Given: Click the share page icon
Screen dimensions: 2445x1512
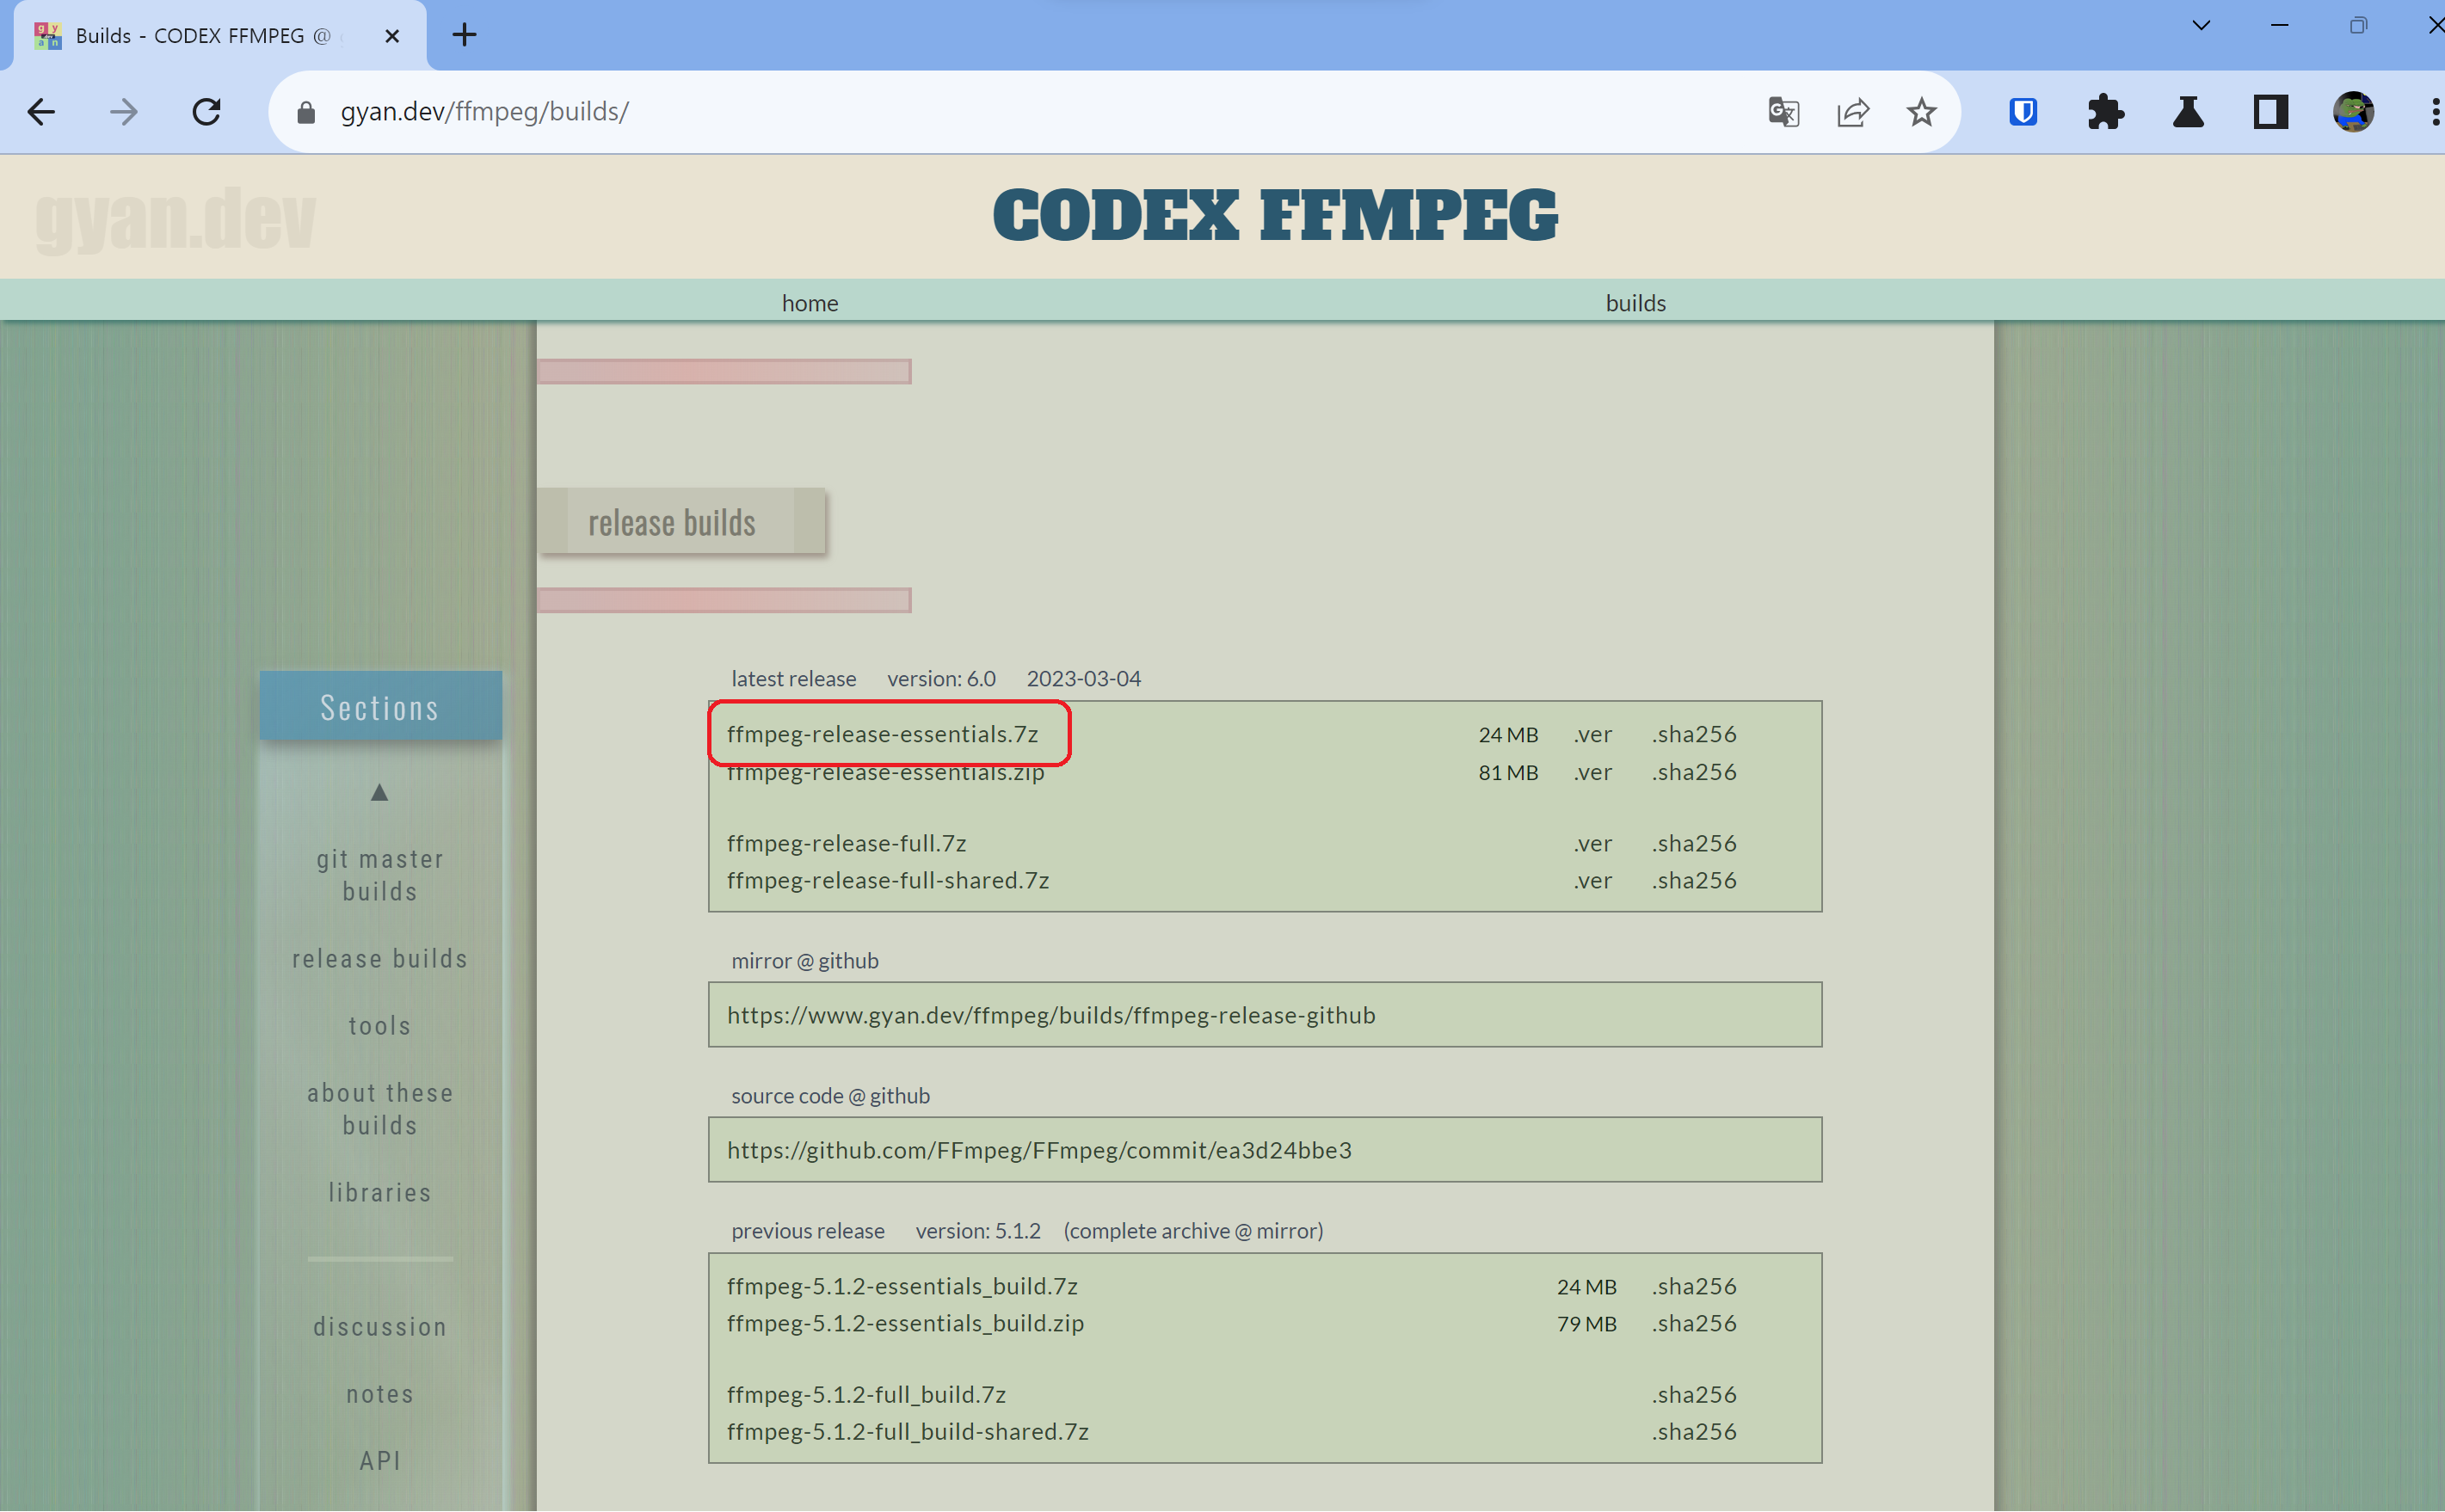Looking at the screenshot, I should (x=1852, y=111).
